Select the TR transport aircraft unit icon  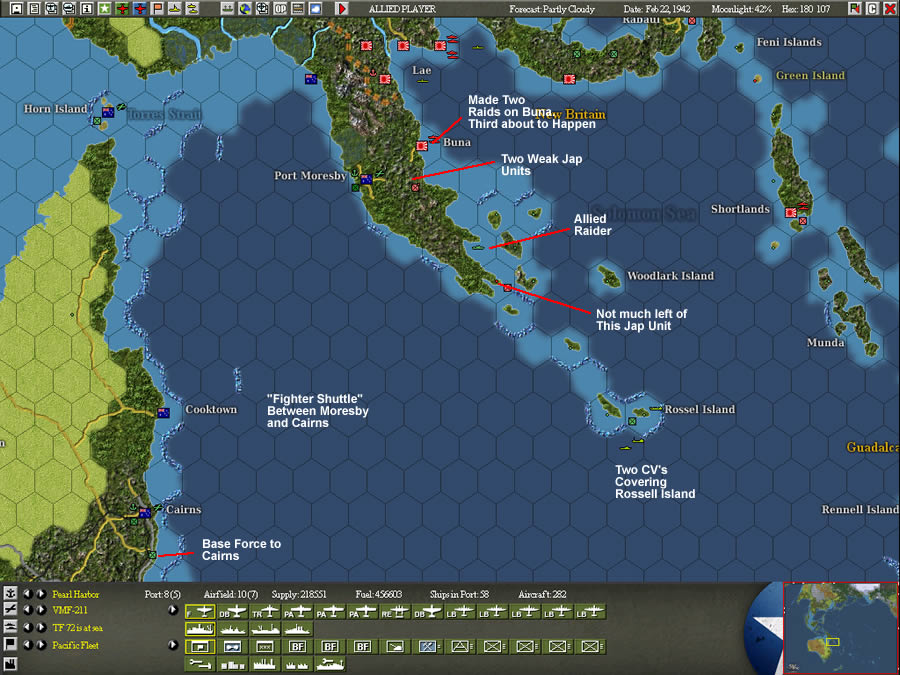[265, 612]
